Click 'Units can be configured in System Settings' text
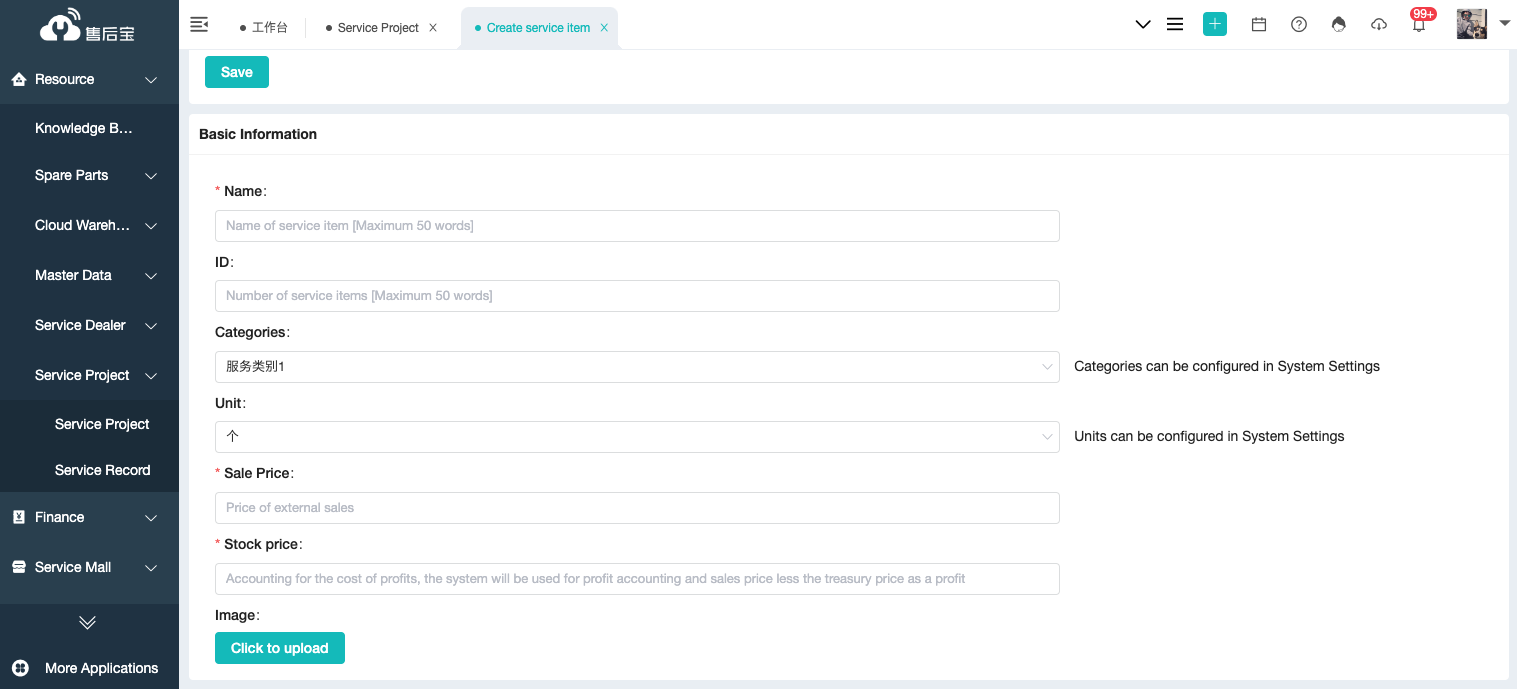This screenshot has height=689, width=1517. 1209,436
